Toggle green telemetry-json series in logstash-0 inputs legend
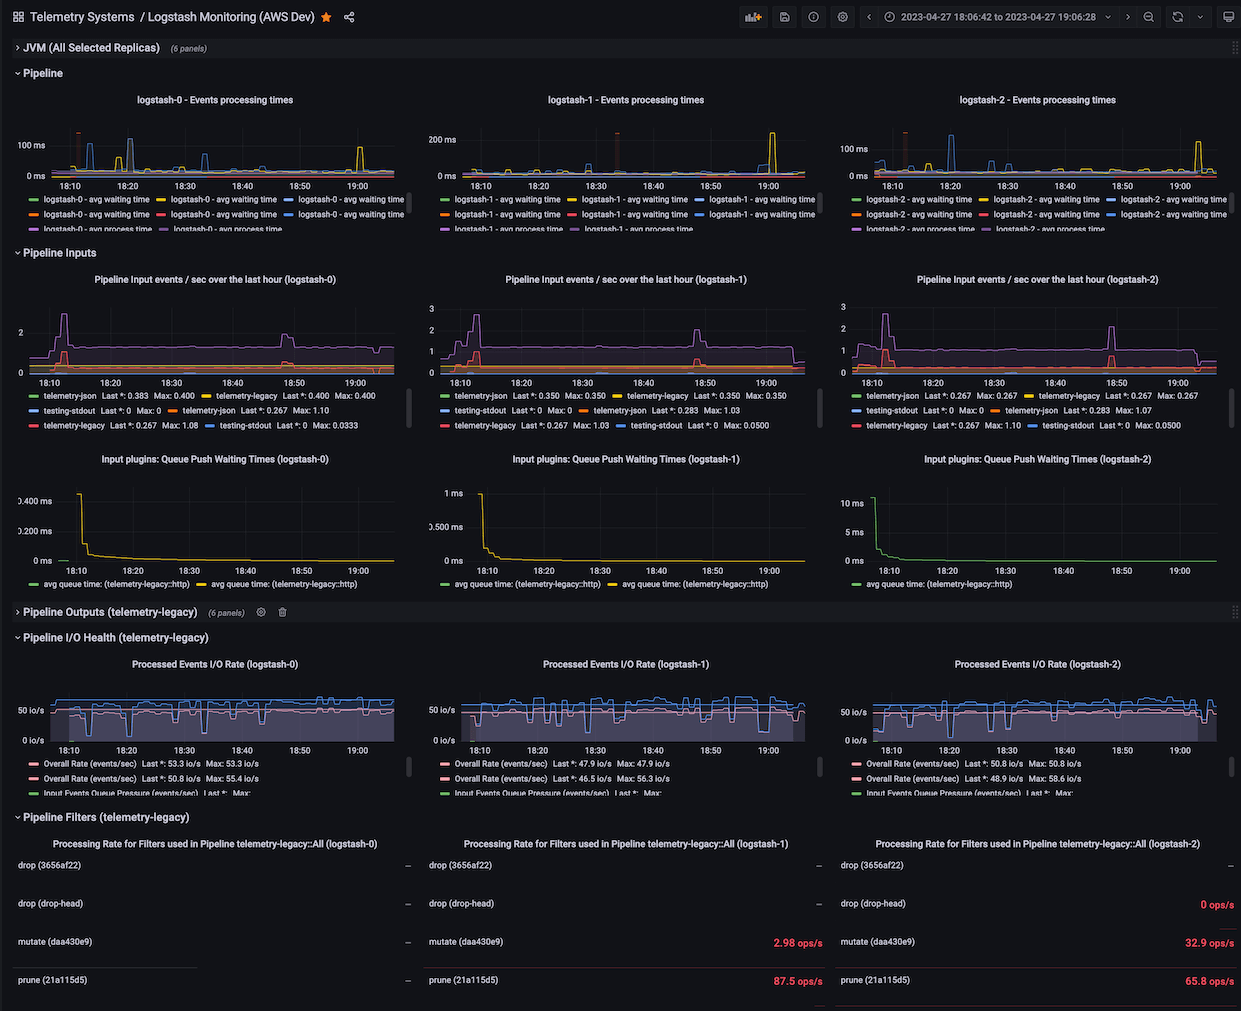 coord(70,396)
